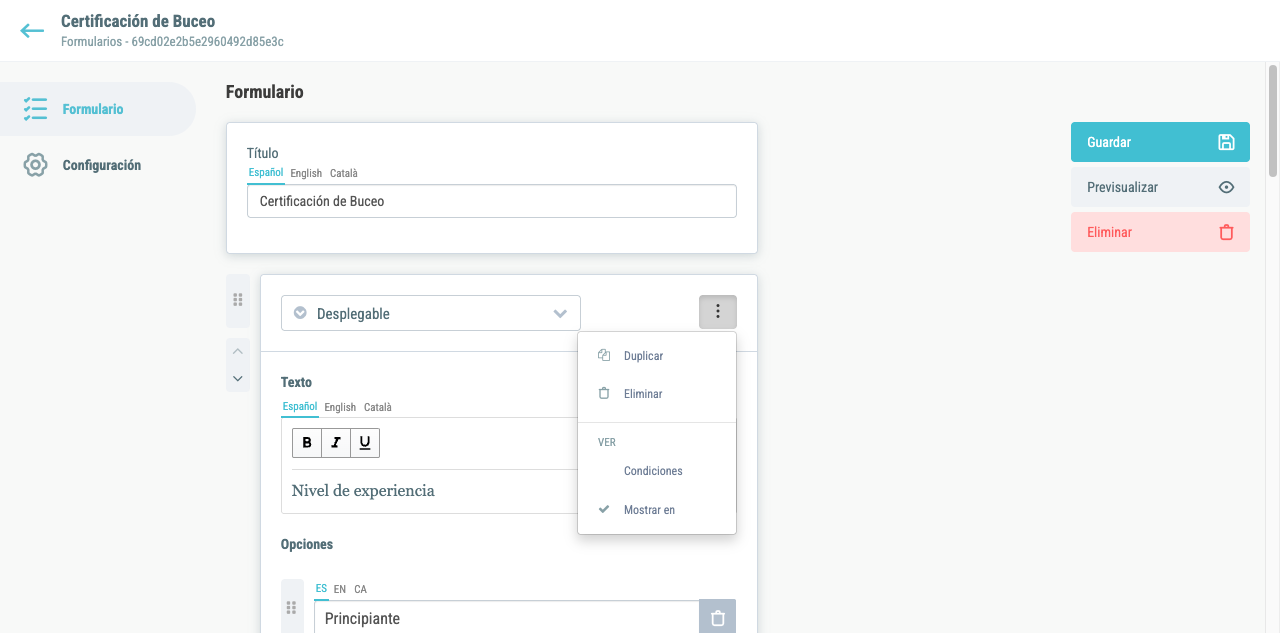Screen dimensions: 1280x633
Task: Select Català tab under Título
Action: click(x=344, y=173)
